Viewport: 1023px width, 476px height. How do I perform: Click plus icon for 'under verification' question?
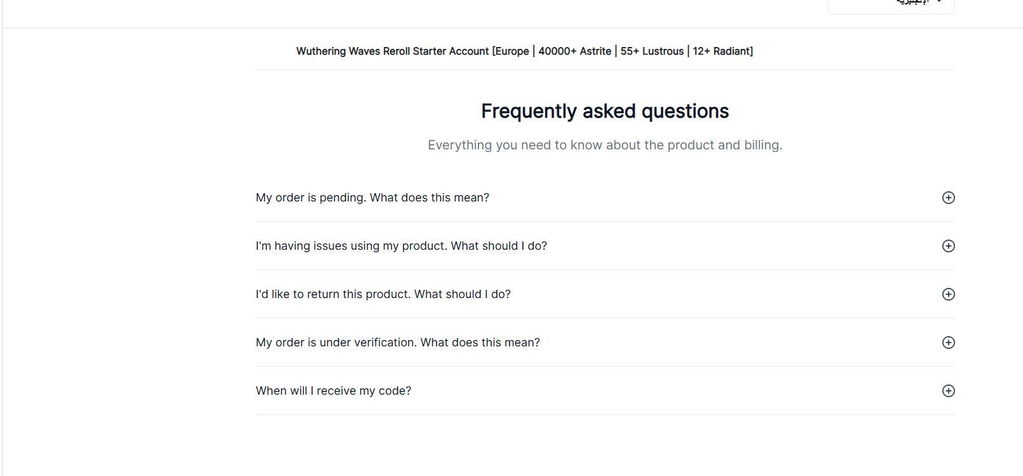[x=948, y=342]
